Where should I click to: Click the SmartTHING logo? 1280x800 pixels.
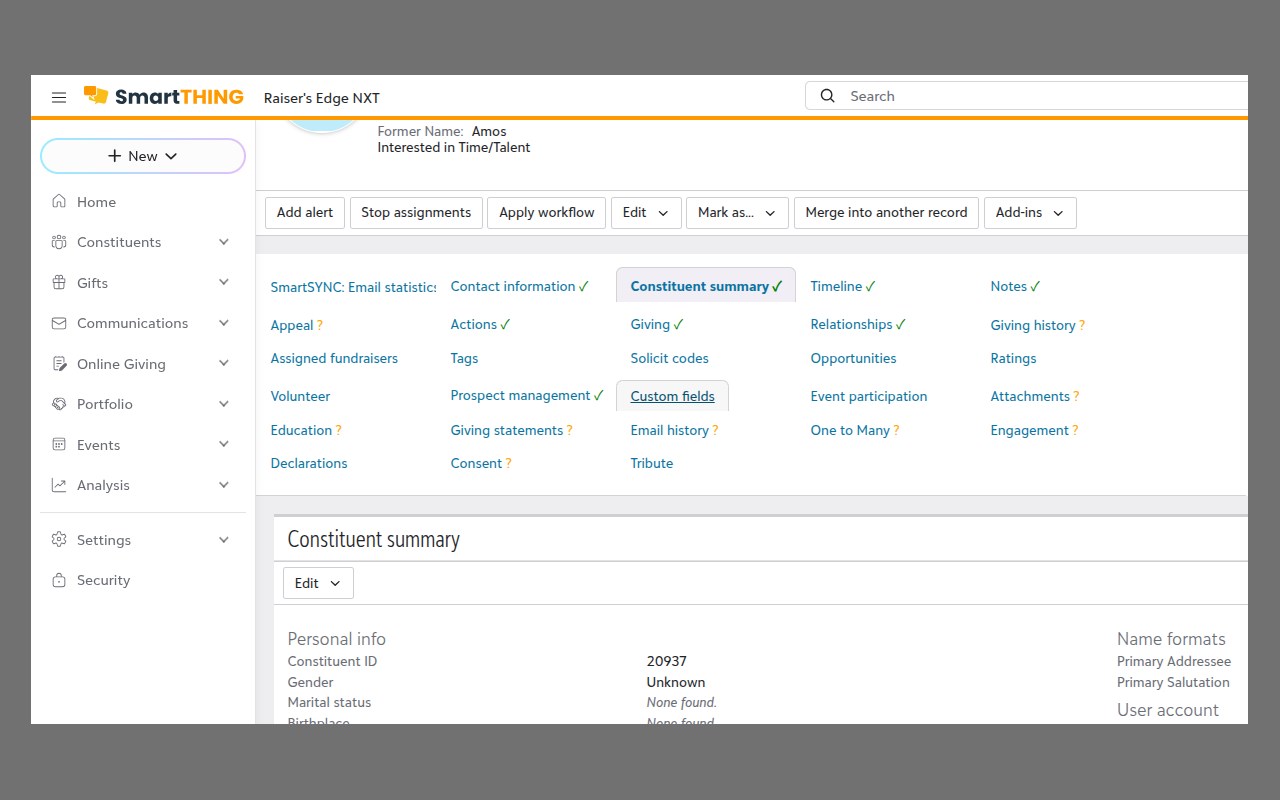[x=164, y=97]
